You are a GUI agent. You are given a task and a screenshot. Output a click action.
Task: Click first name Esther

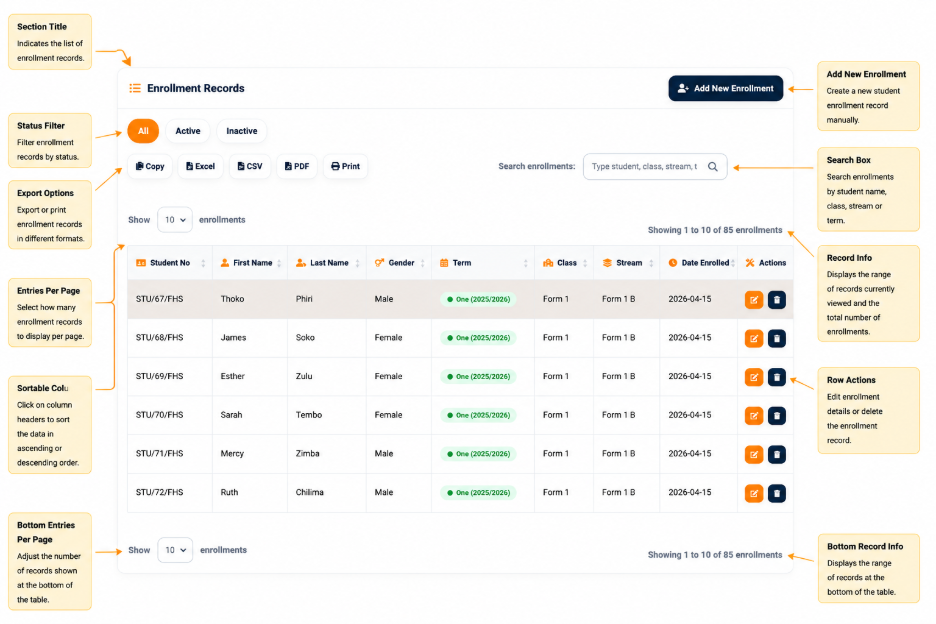pos(233,376)
